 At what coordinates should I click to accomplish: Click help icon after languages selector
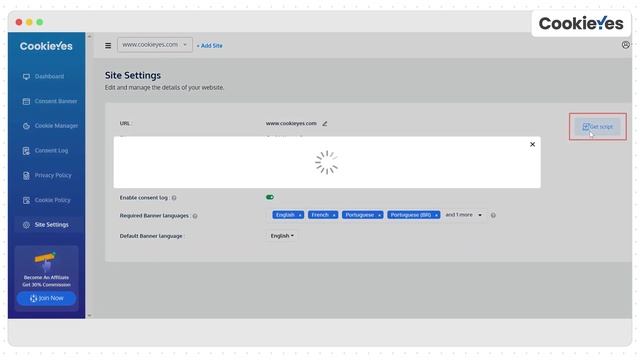493,215
